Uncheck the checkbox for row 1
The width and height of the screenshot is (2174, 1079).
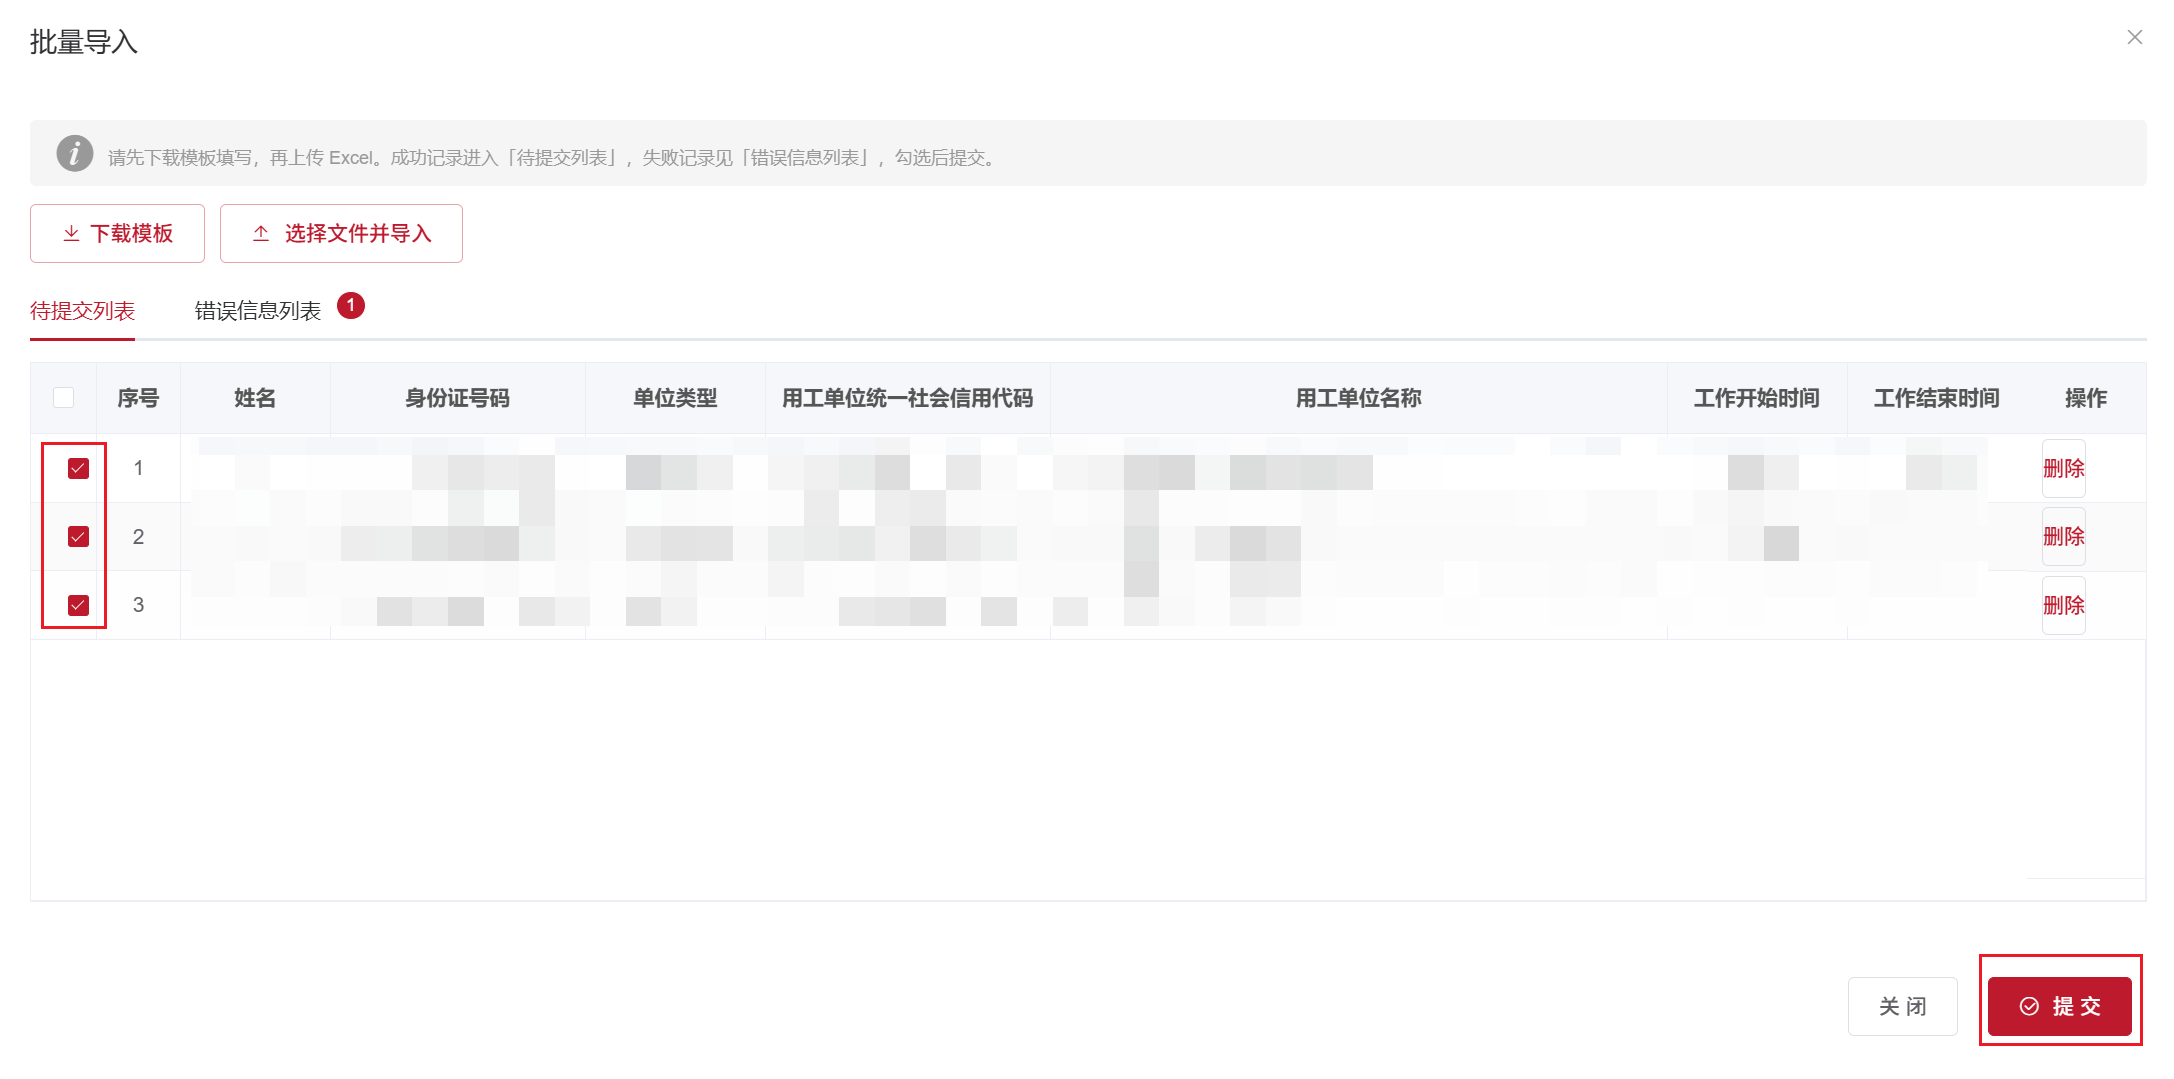pos(78,468)
